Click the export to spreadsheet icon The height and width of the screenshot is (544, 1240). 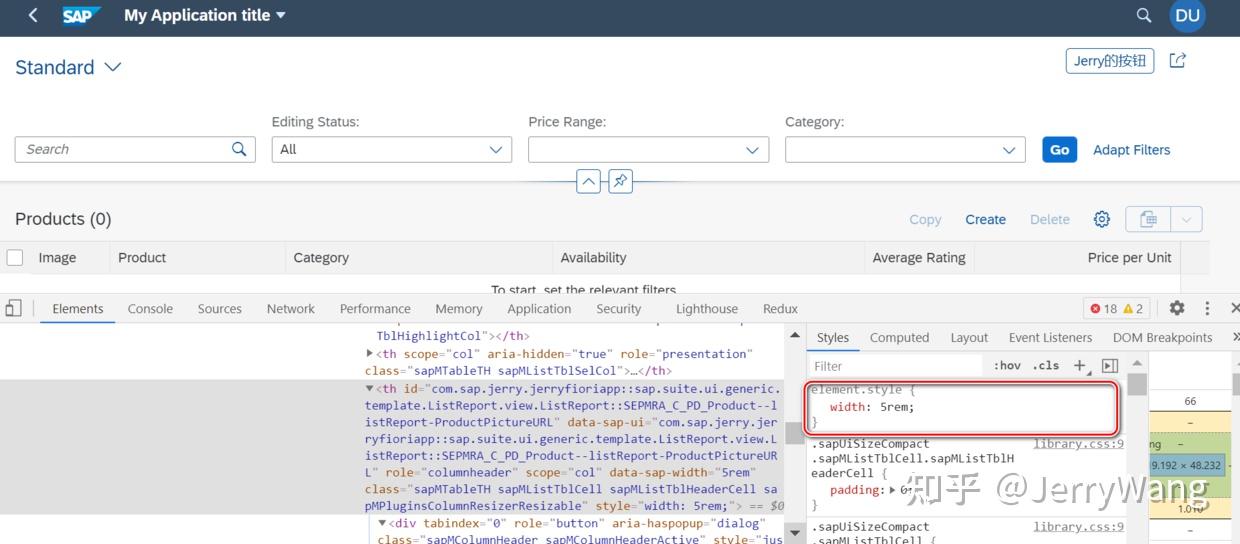pos(1148,219)
